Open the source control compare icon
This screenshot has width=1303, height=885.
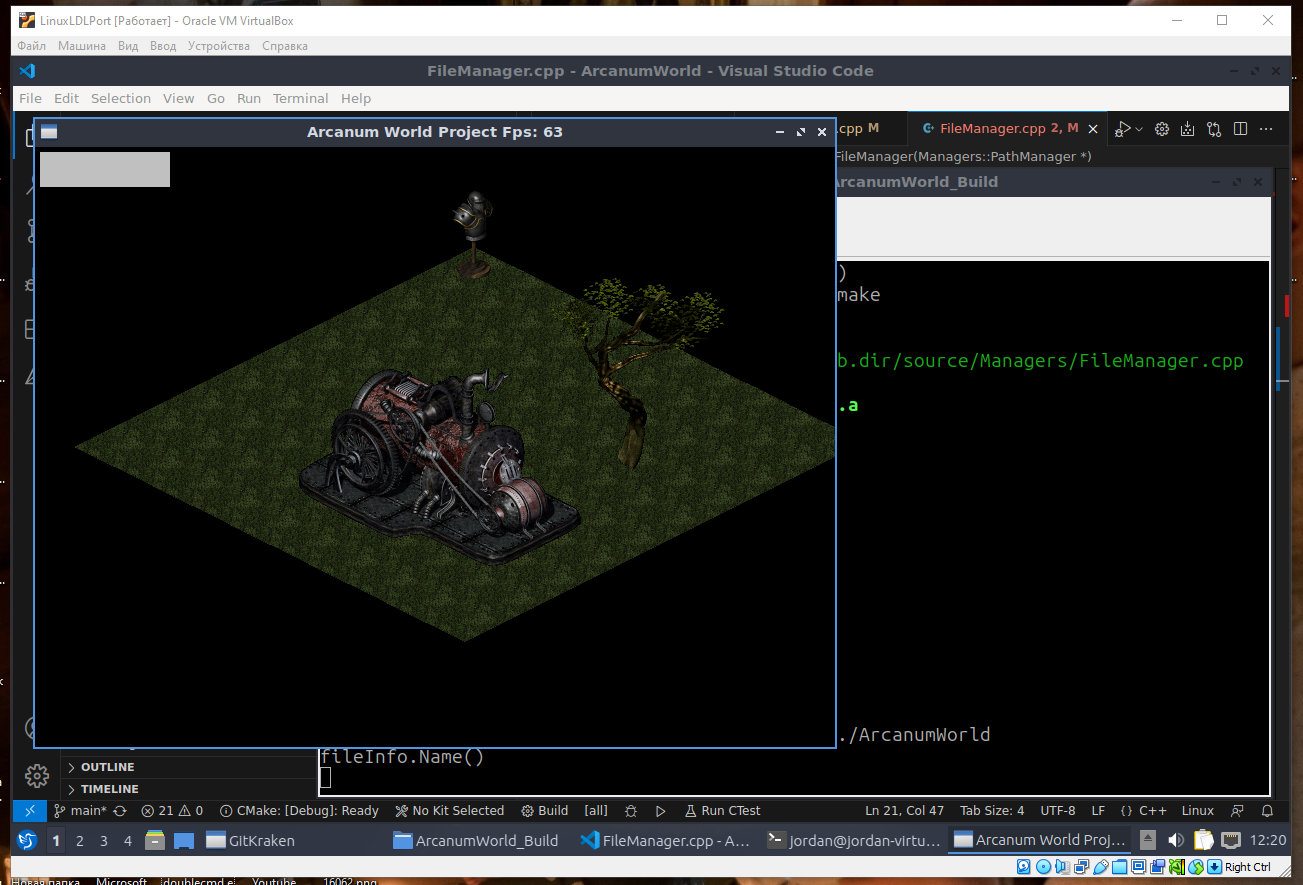[1214, 129]
